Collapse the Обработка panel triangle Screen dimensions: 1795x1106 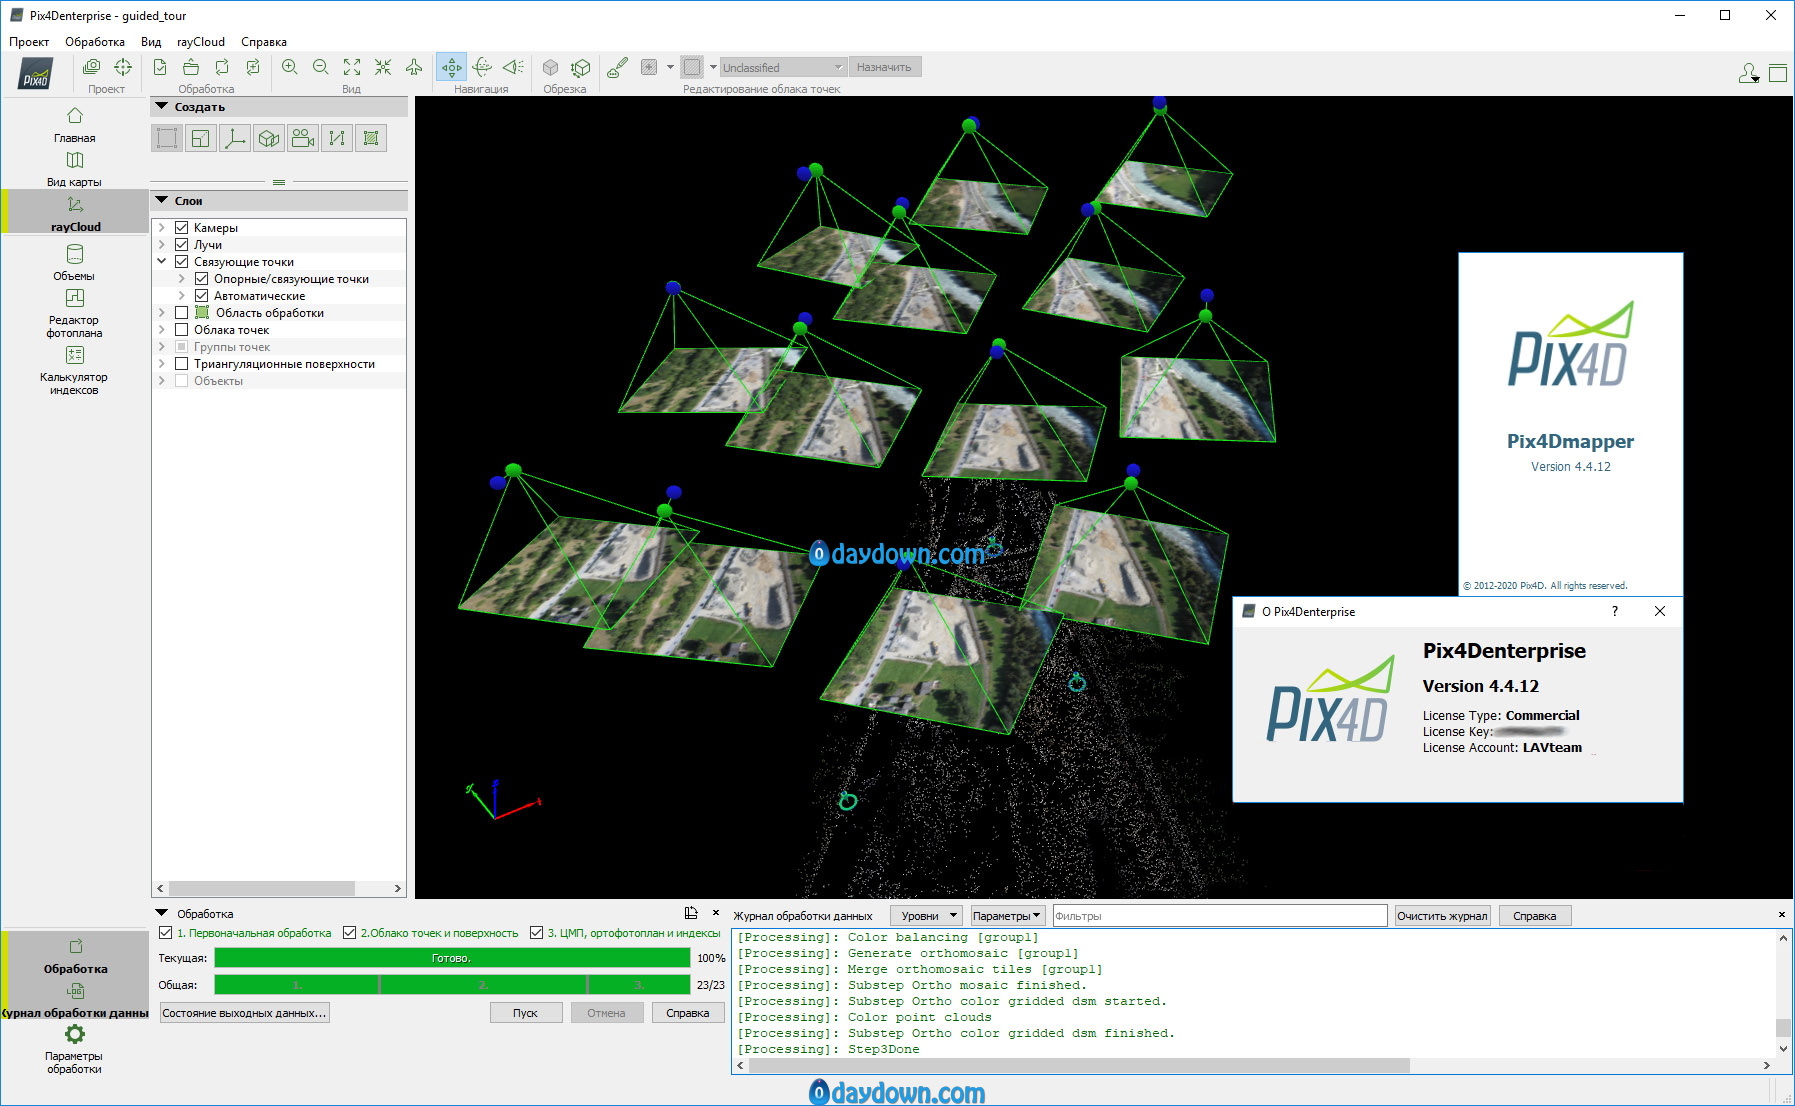[x=162, y=913]
